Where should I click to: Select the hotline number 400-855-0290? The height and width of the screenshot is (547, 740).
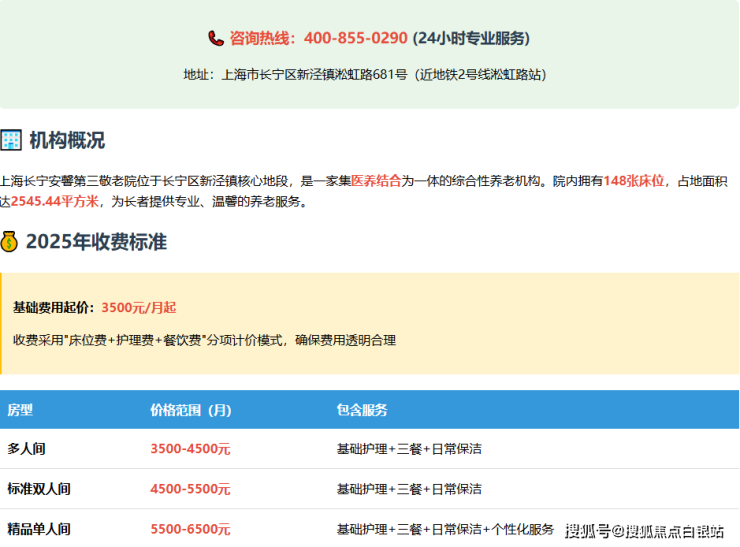coord(355,38)
